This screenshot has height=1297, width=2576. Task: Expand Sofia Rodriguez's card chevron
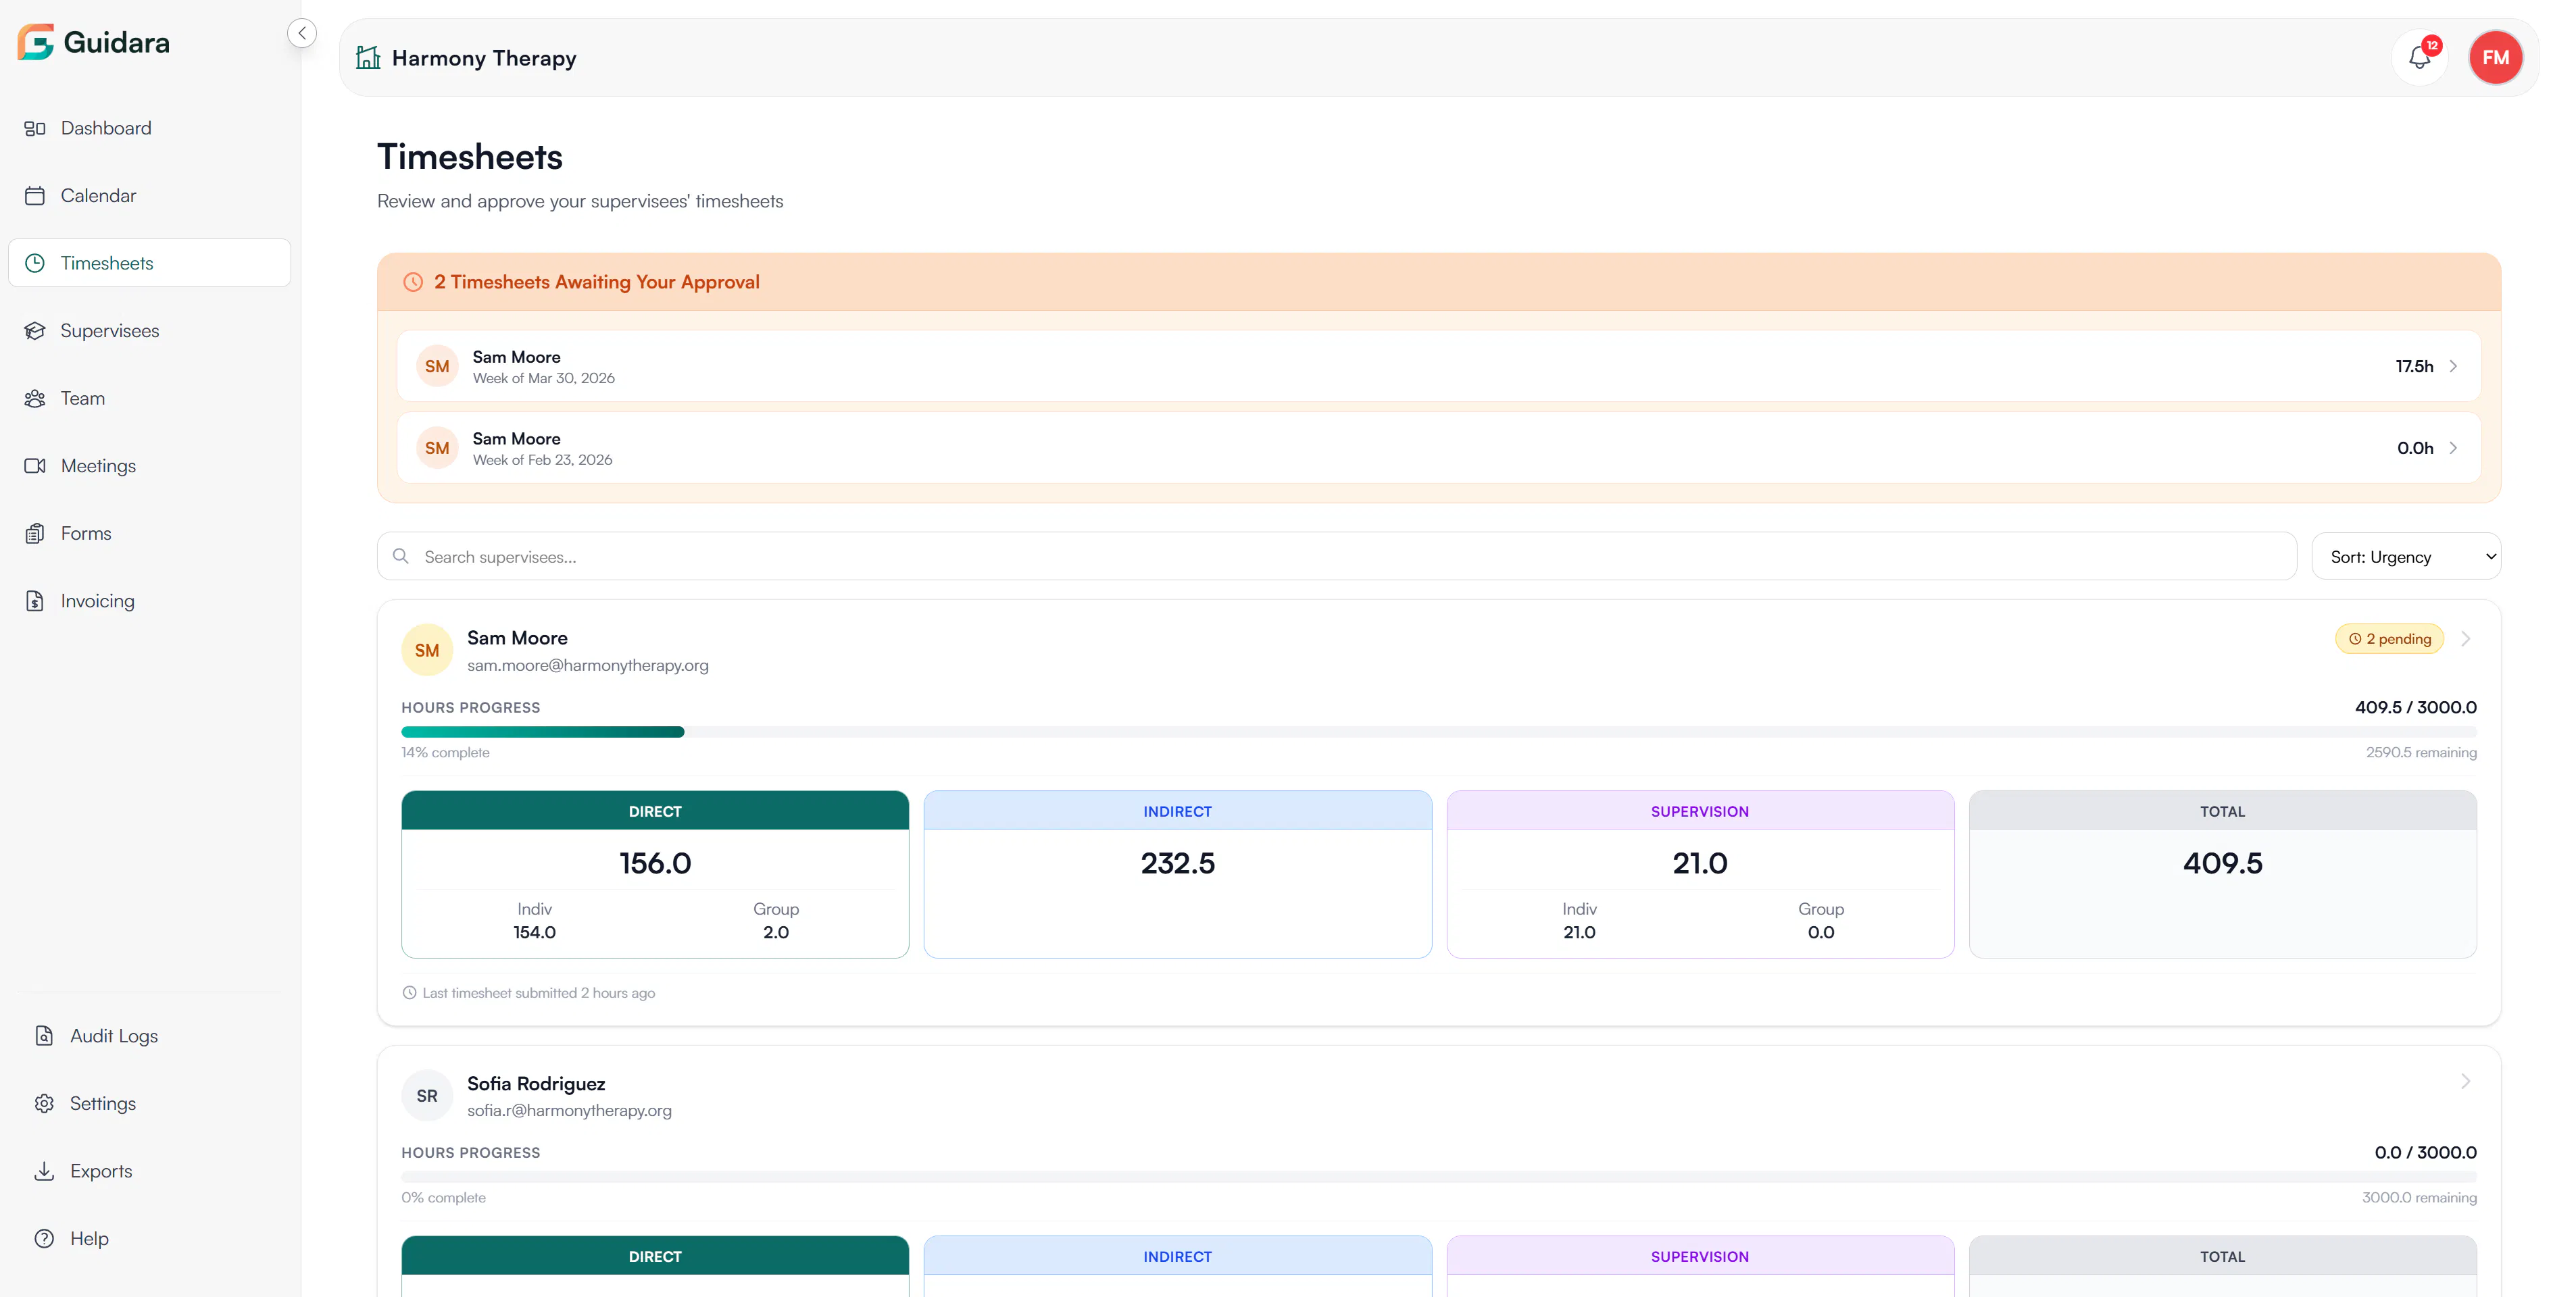2466,1081
